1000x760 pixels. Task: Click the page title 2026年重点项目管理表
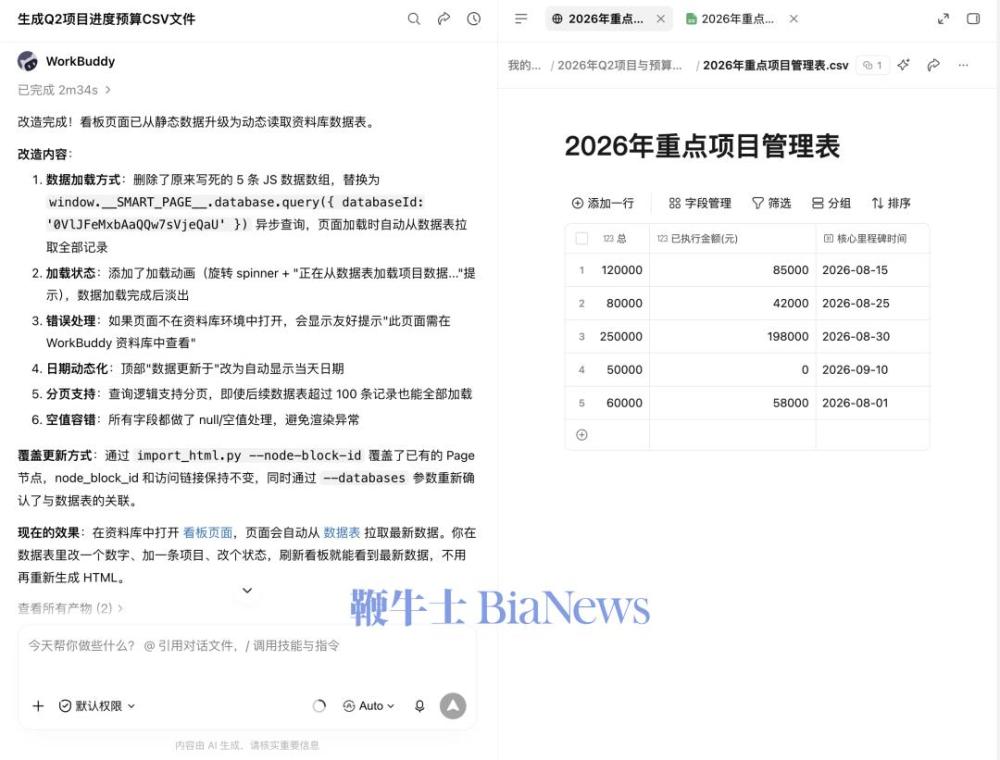702,146
